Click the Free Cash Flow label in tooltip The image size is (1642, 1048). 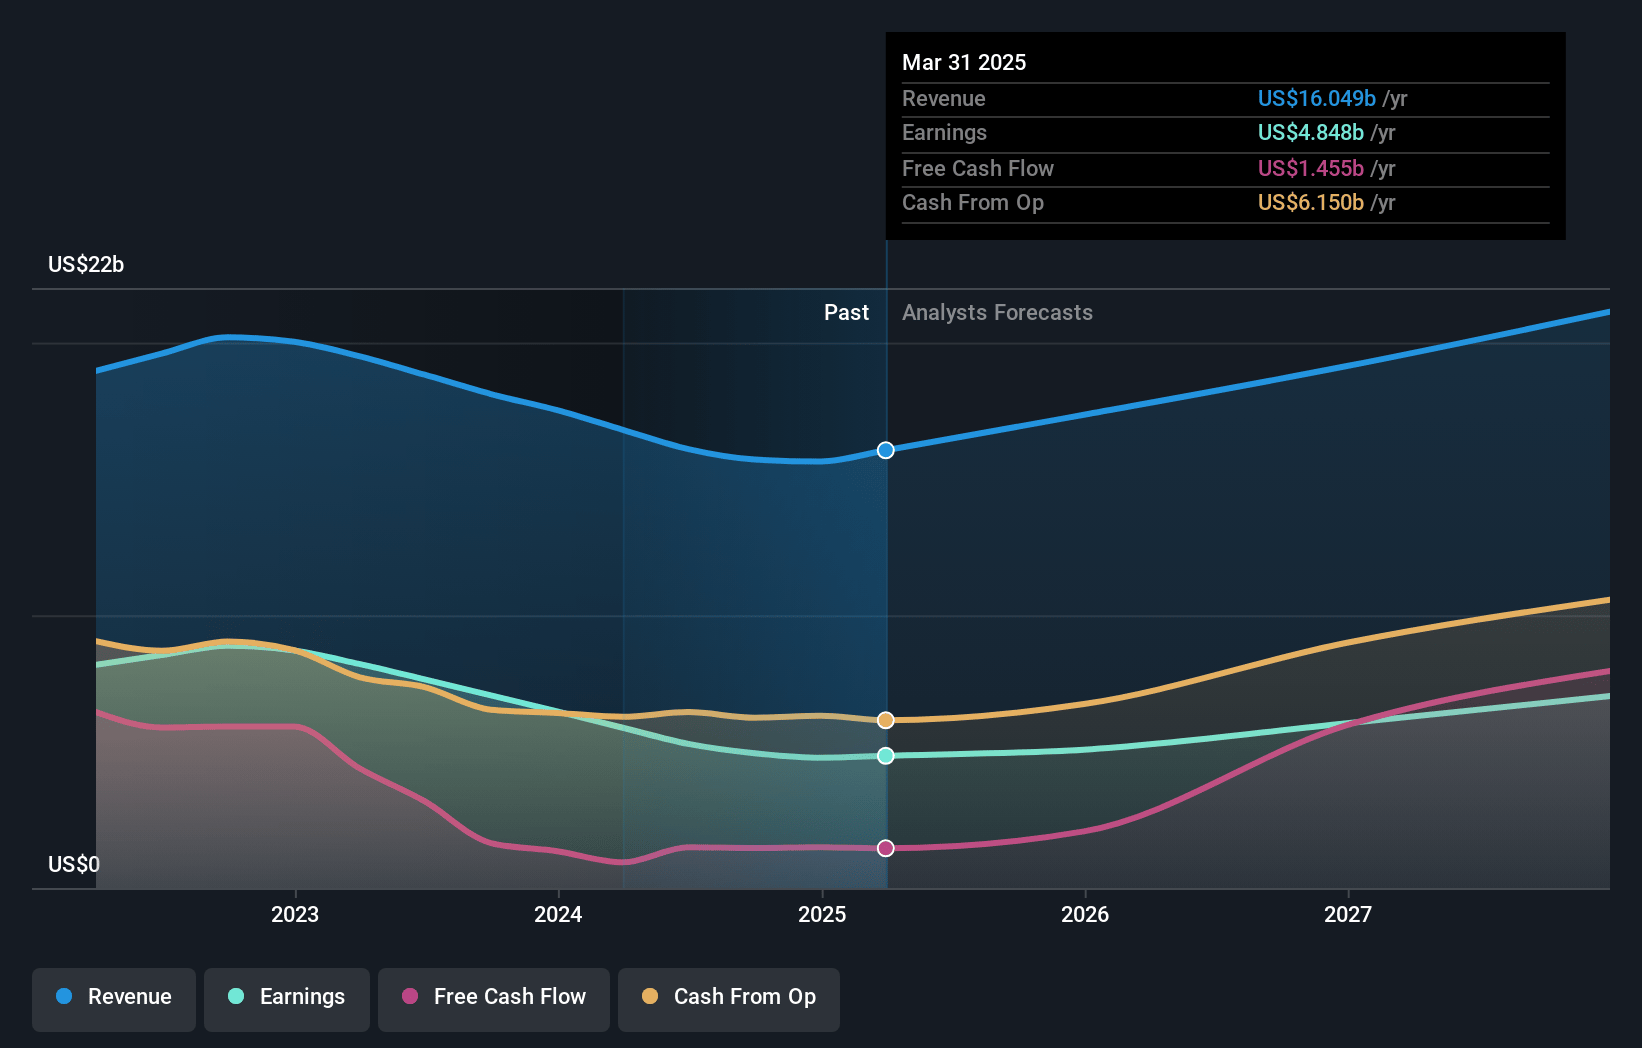click(978, 168)
